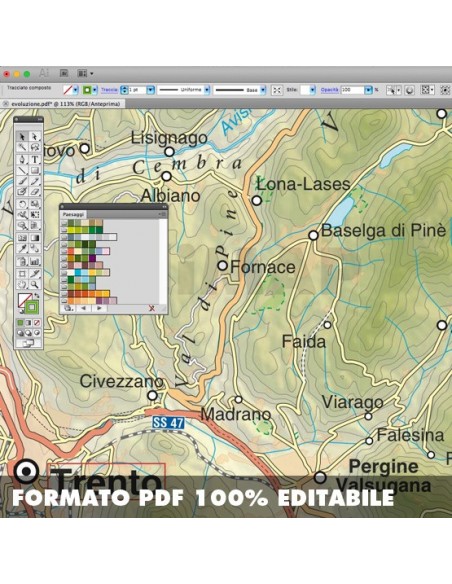Select the Line Segment tool
This screenshot has width=452, height=584.
click(x=22, y=170)
